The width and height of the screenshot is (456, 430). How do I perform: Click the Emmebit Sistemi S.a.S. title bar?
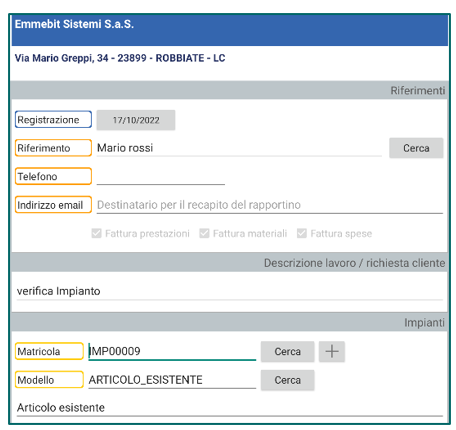point(230,30)
